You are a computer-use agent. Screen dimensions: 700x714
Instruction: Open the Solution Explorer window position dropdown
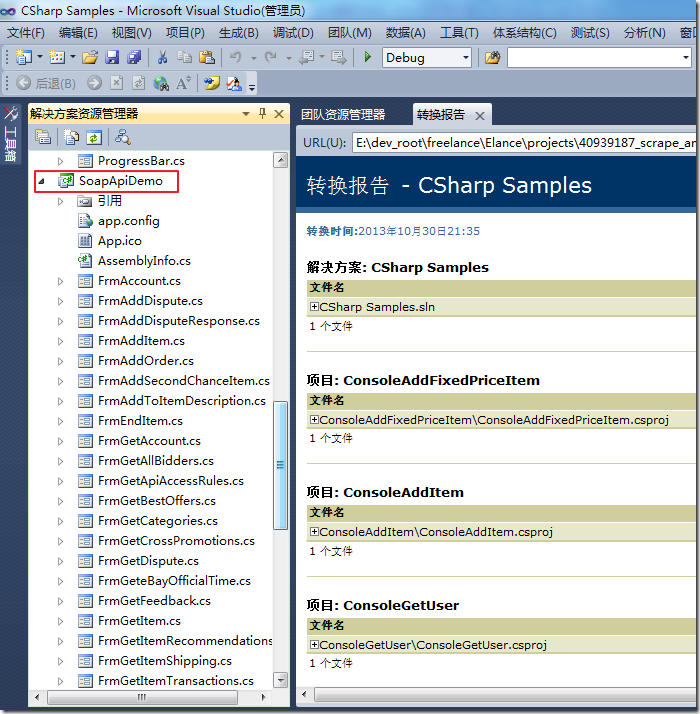(x=246, y=114)
